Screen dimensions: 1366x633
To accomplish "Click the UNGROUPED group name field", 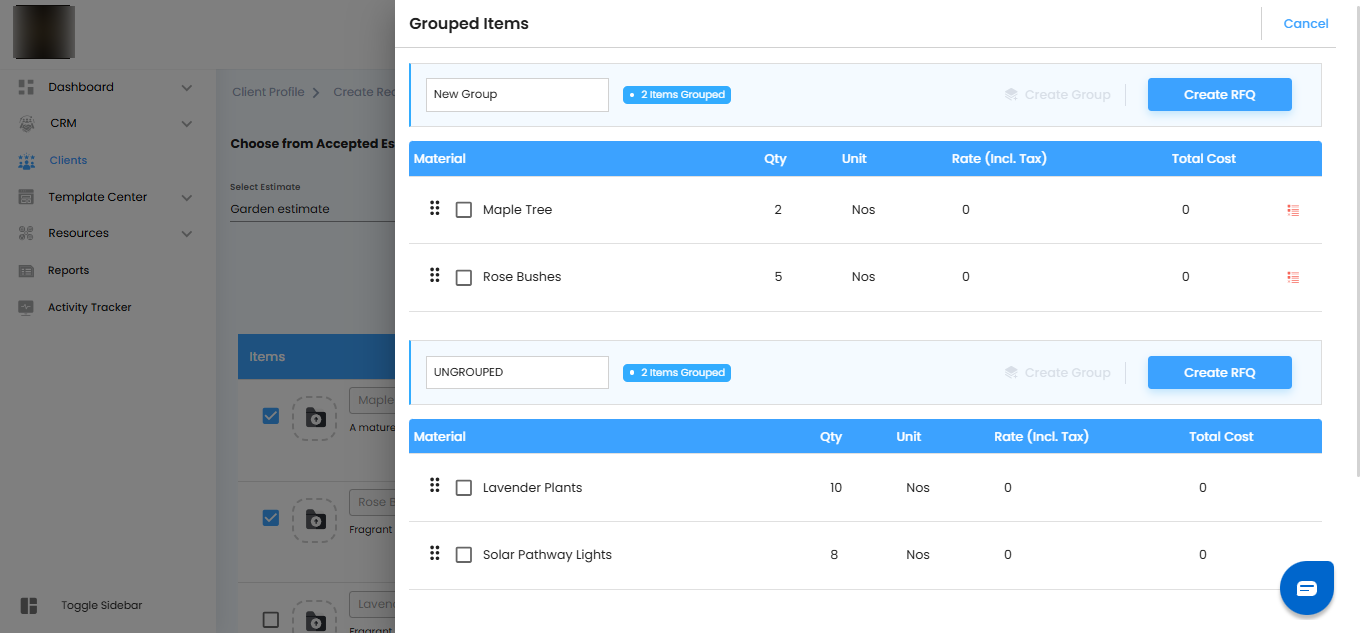I will 517,372.
